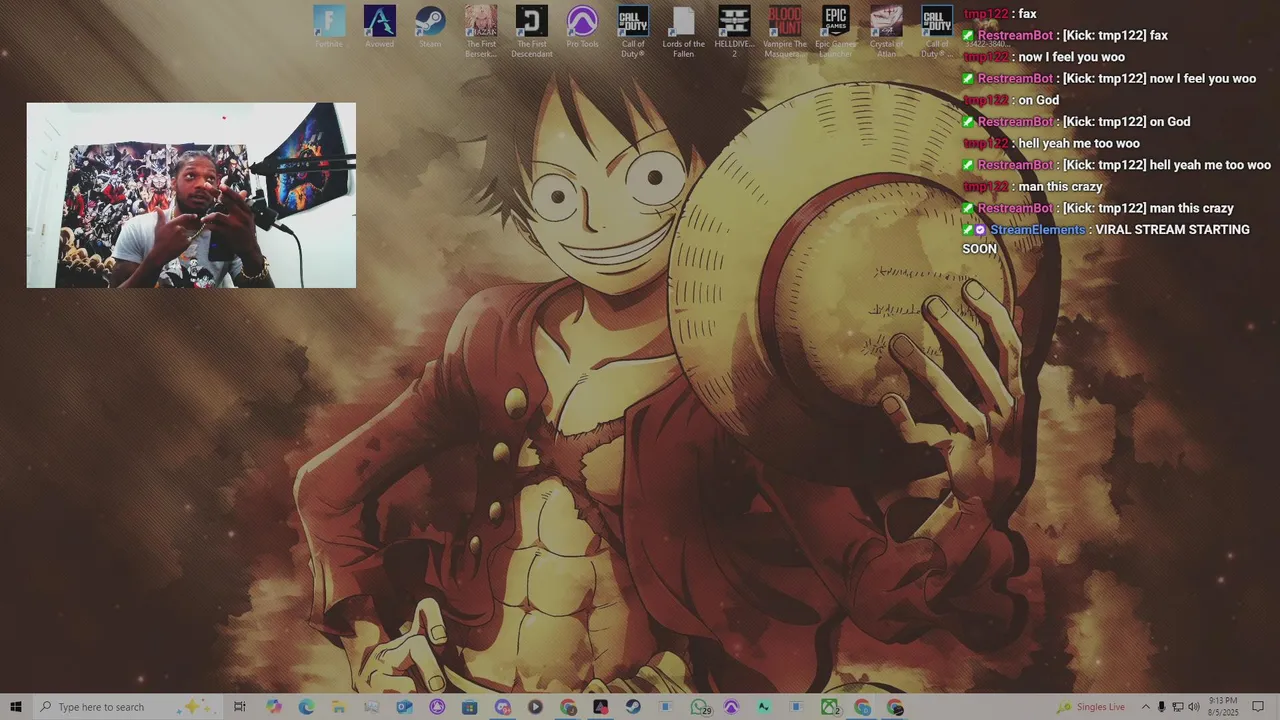Open the Windows Start menu
This screenshot has width=1280, height=720.
16,707
